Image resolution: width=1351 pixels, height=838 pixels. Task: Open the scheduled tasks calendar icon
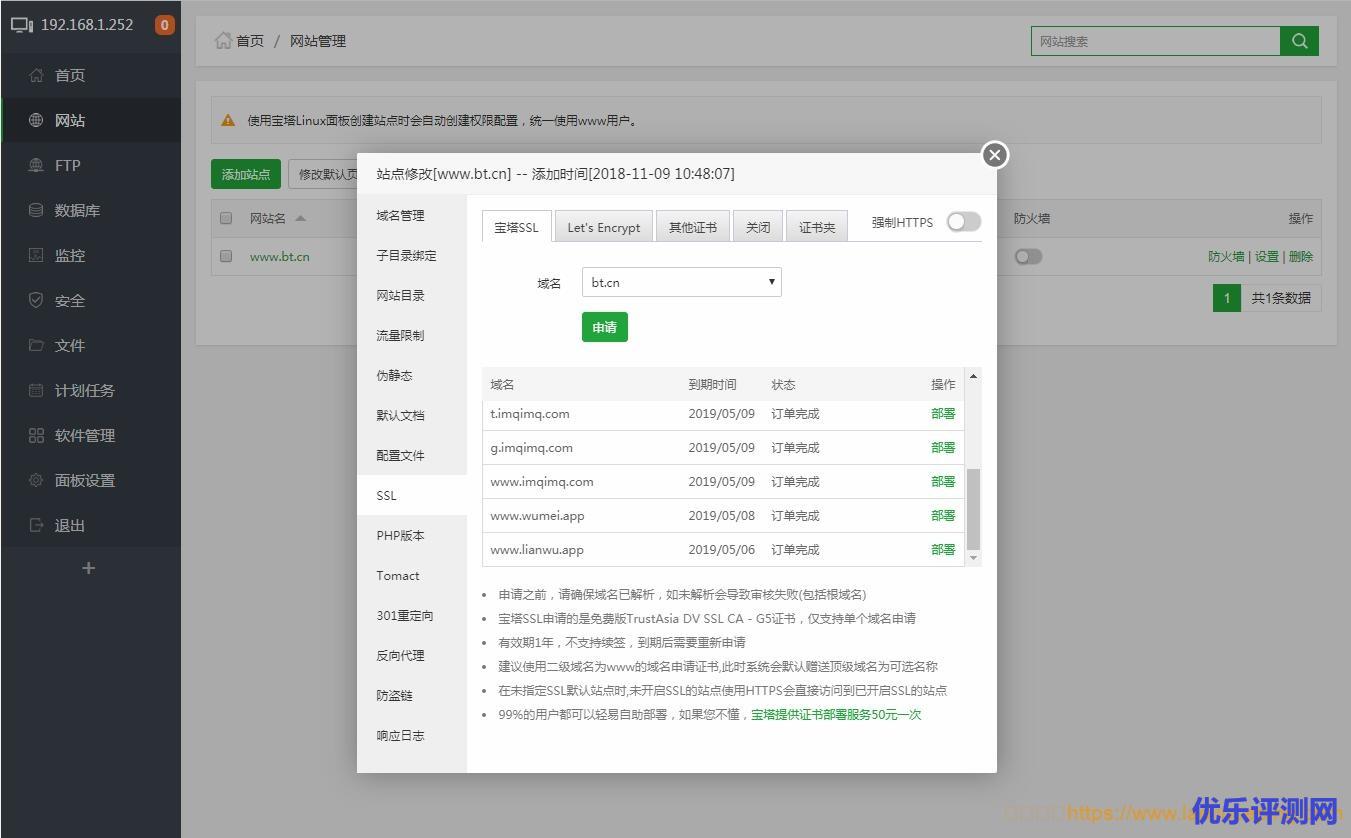tap(37, 391)
